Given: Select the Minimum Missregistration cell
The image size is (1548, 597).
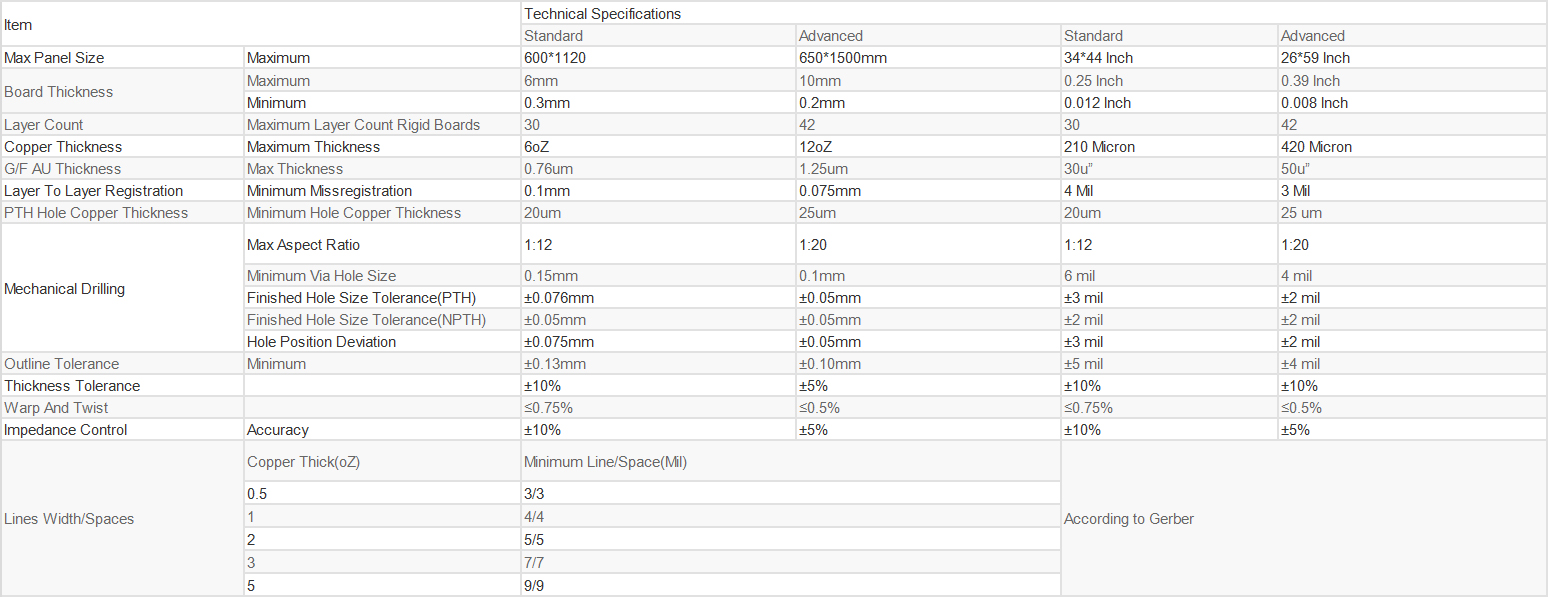Looking at the screenshot, I should coord(382,191).
